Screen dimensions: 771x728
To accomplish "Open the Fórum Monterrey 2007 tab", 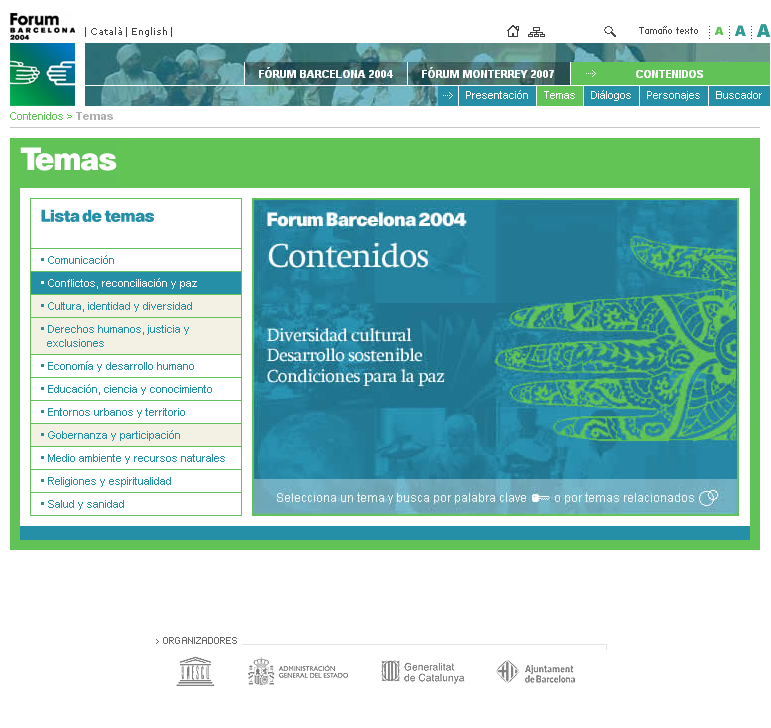I will pyautogui.click(x=487, y=74).
